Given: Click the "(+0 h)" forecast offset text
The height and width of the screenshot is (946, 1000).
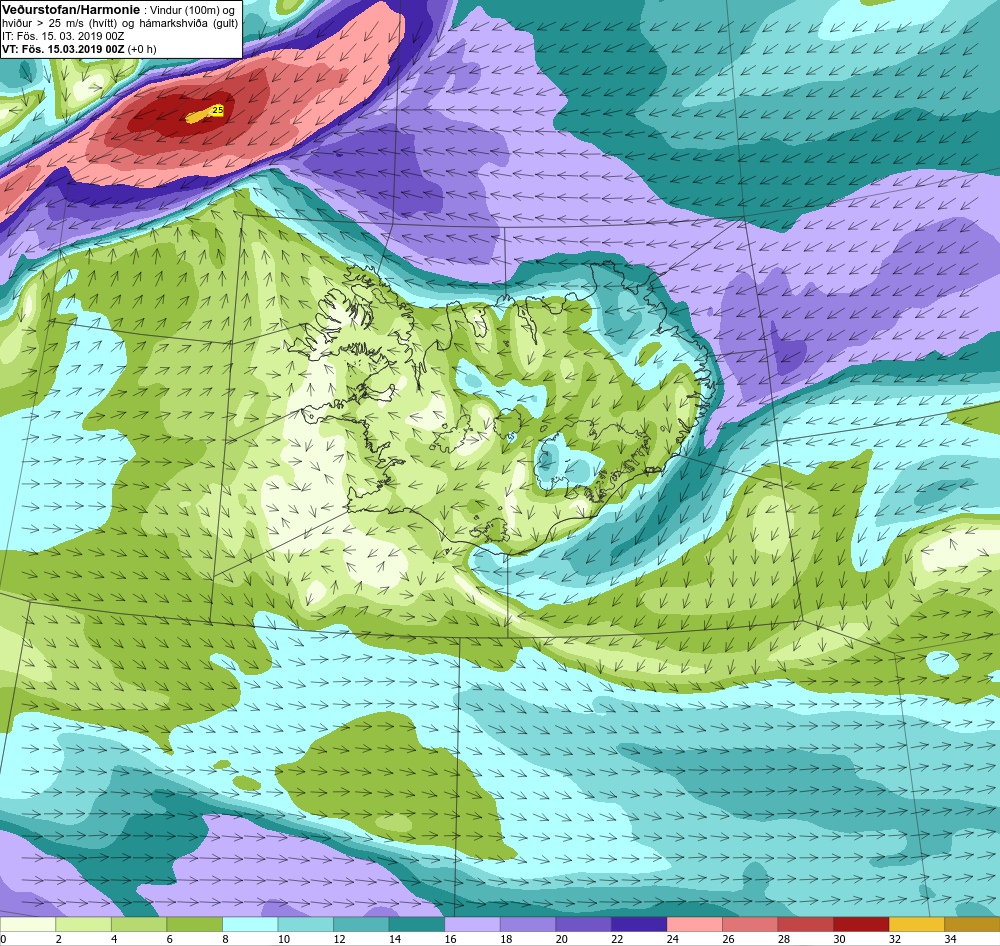Looking at the screenshot, I should click(x=142, y=49).
